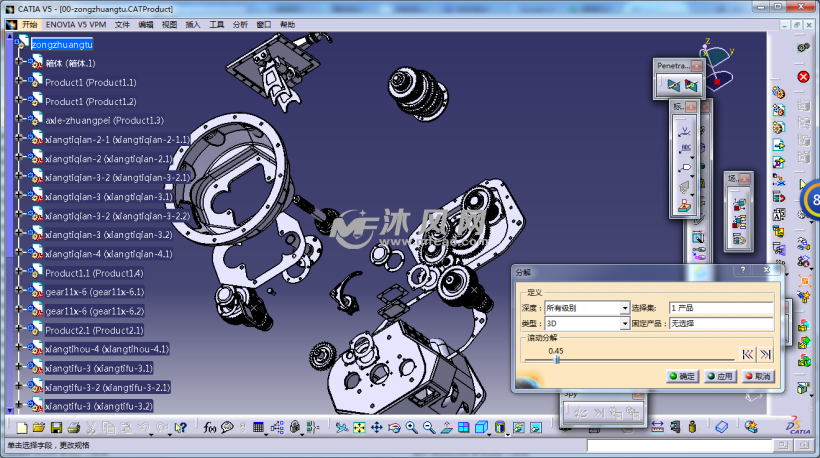The height and width of the screenshot is (458, 820).
Task: Click the explode scroll slider handle at 0.45
Action: click(x=557, y=360)
